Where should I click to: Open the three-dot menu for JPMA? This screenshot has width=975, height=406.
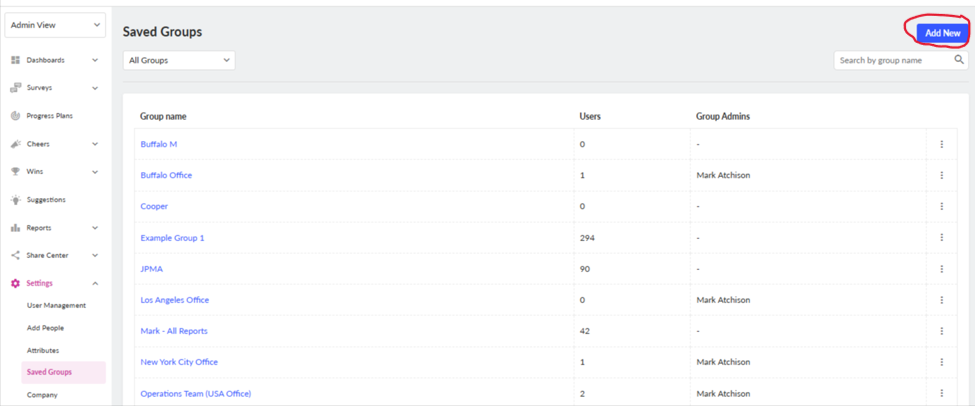941,269
